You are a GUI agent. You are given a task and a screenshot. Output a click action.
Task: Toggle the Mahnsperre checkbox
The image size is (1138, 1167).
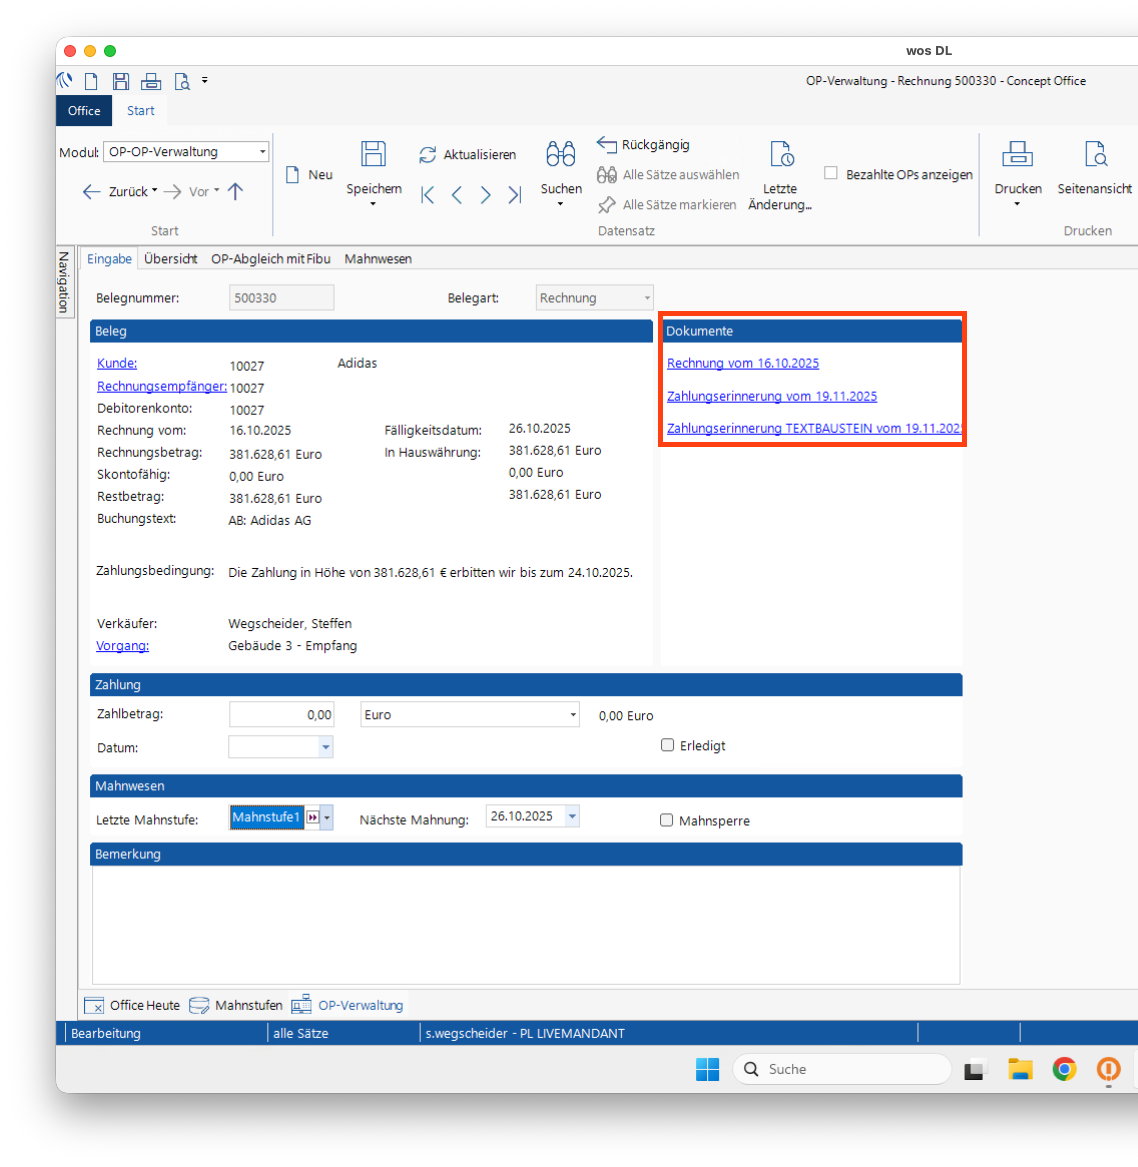(667, 820)
